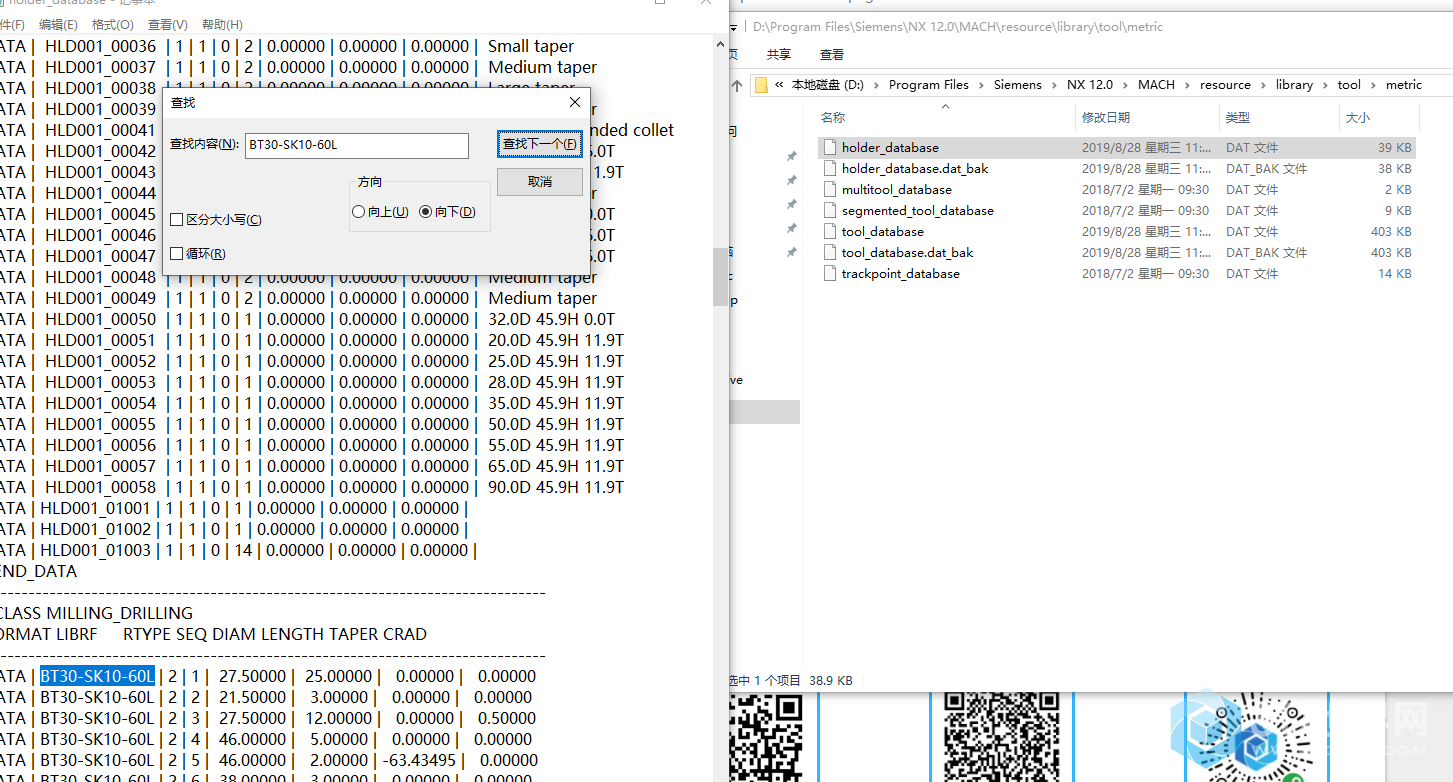
Task: Click the DAT_BAK 文件 type of tool_database.dat_bak
Action: [1266, 252]
